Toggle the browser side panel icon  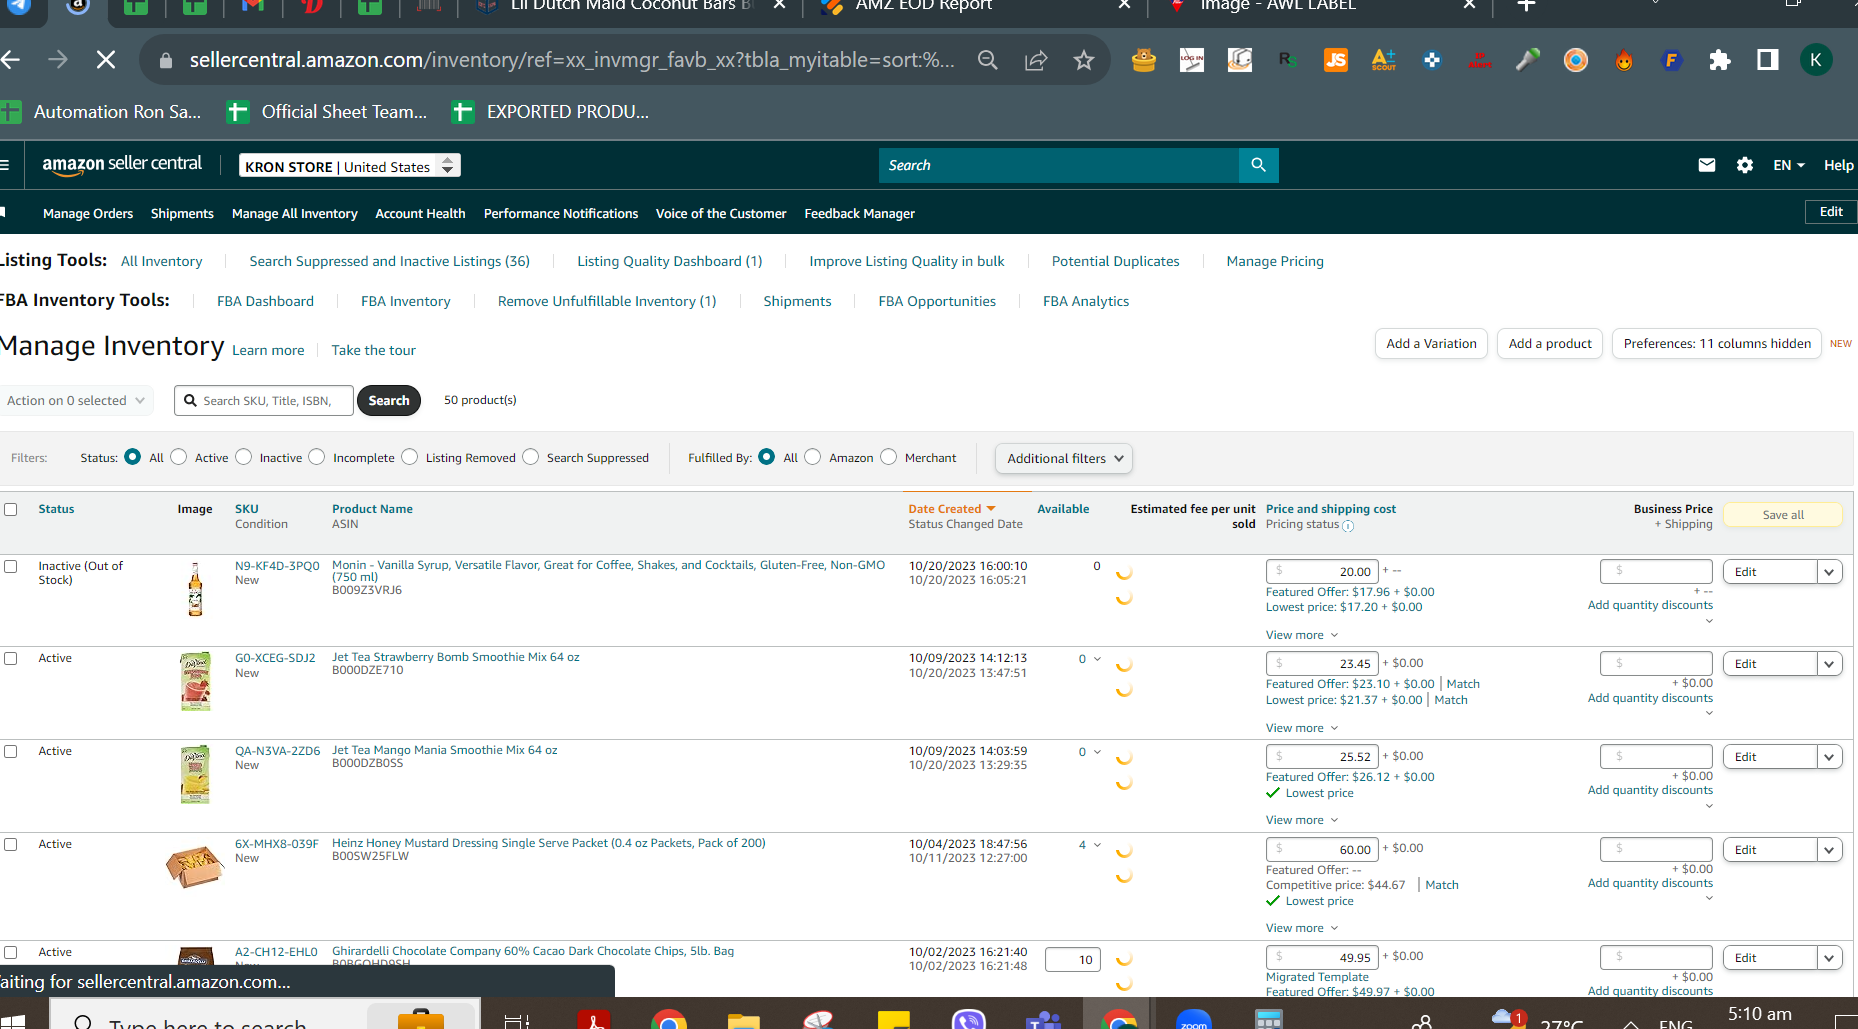[x=1768, y=60]
